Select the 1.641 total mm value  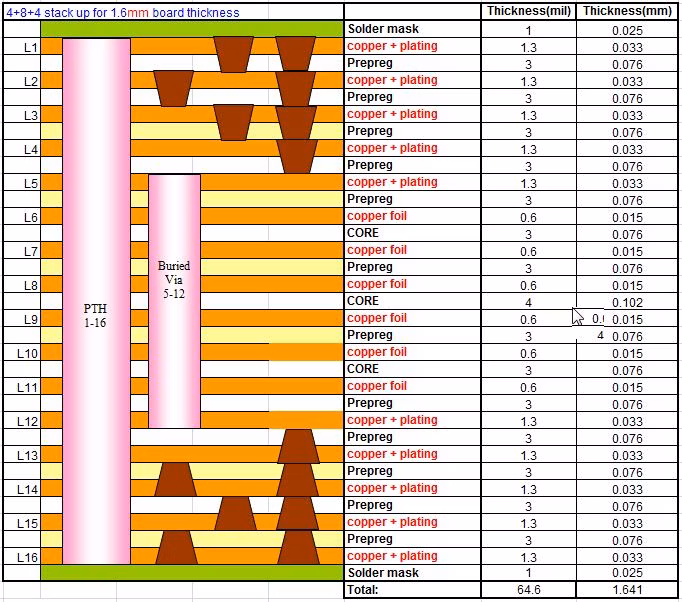[x=627, y=589]
